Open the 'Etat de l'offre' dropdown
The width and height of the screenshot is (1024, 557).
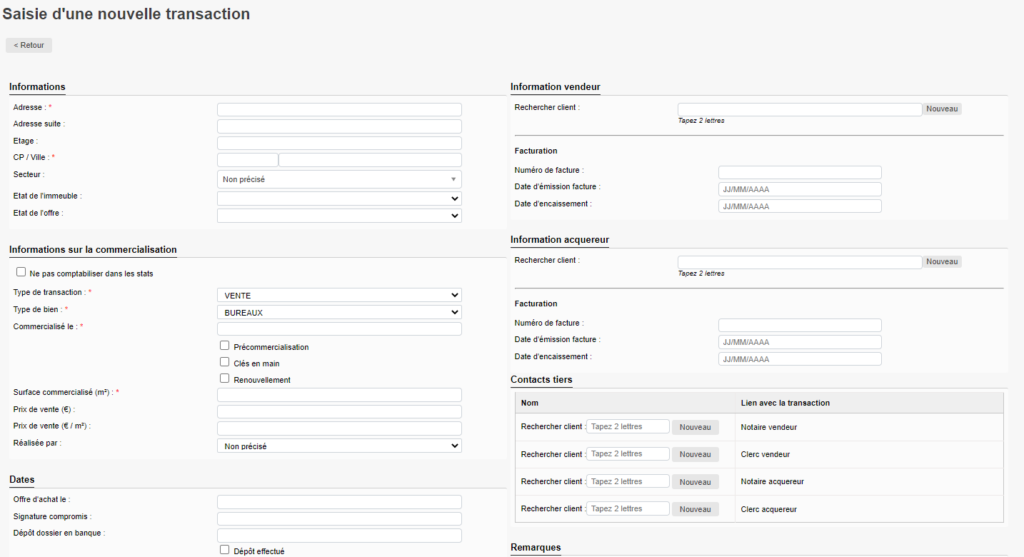pos(339,215)
